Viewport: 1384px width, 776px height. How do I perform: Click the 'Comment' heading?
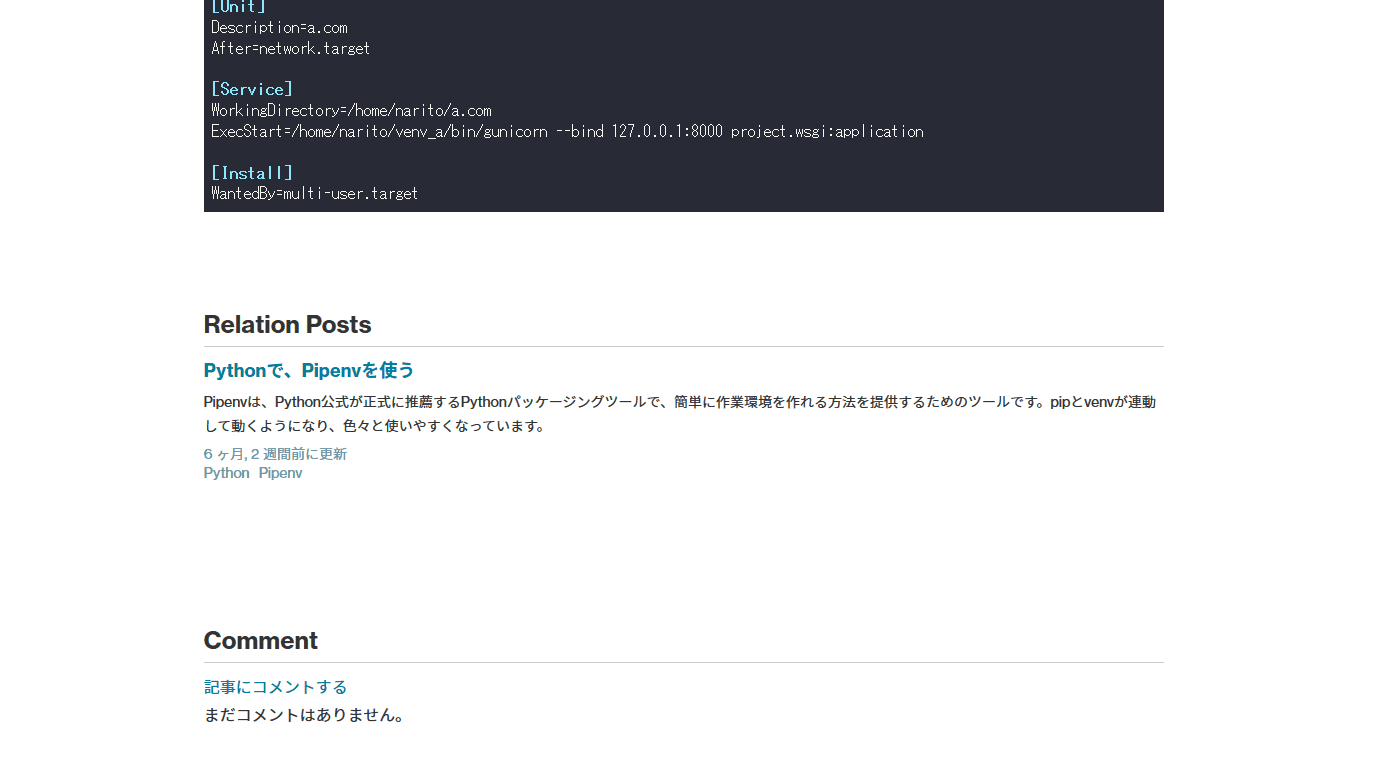coord(260,641)
